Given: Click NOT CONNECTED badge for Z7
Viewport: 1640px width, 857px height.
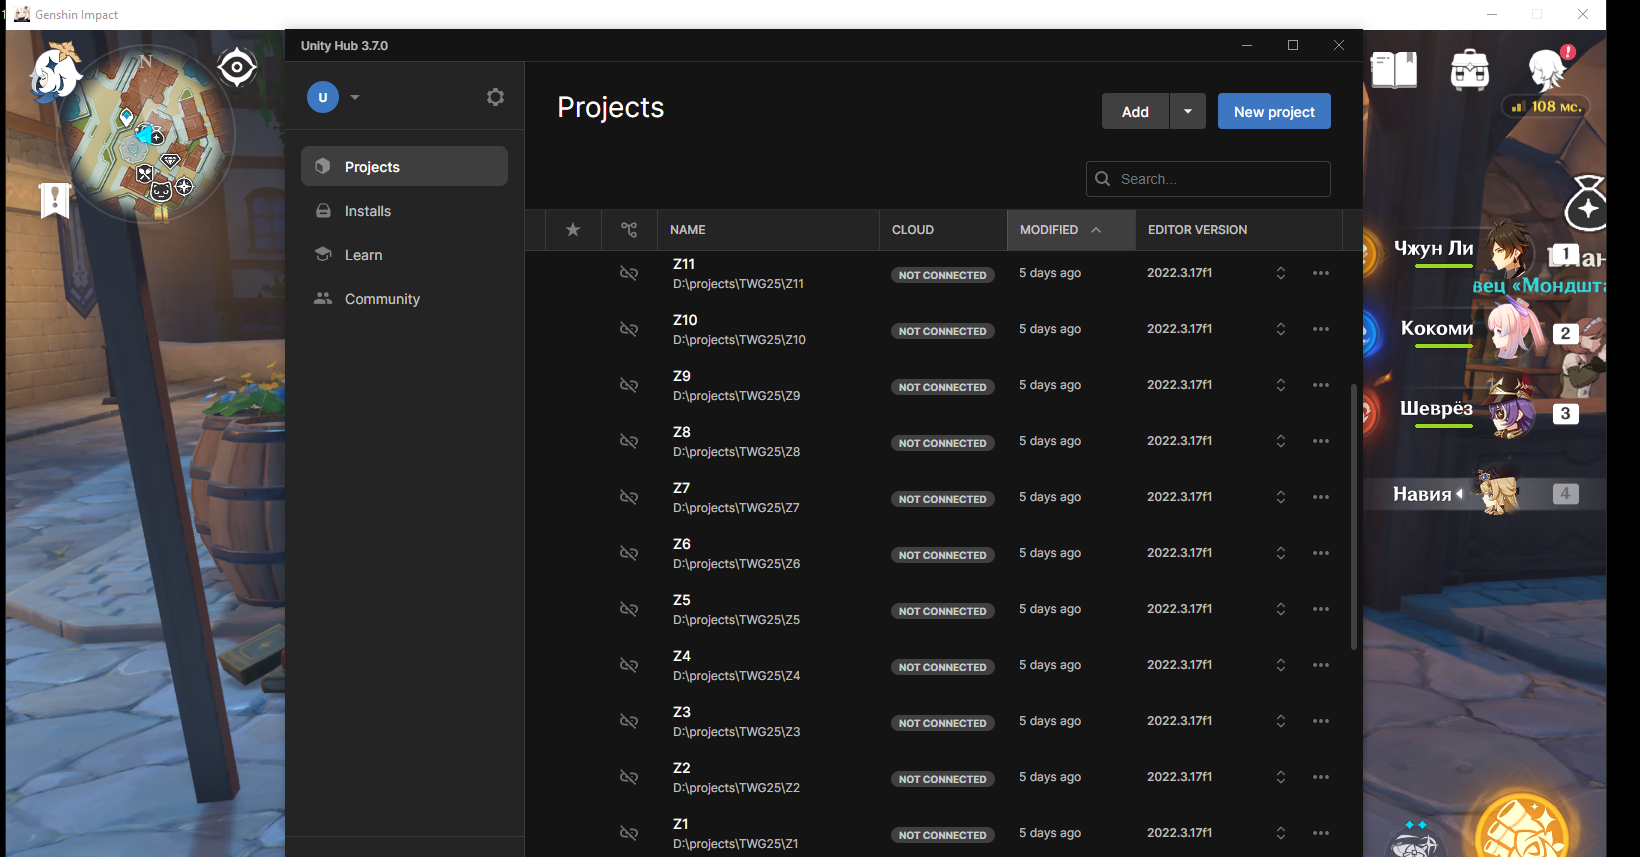Looking at the screenshot, I should click(x=942, y=499).
